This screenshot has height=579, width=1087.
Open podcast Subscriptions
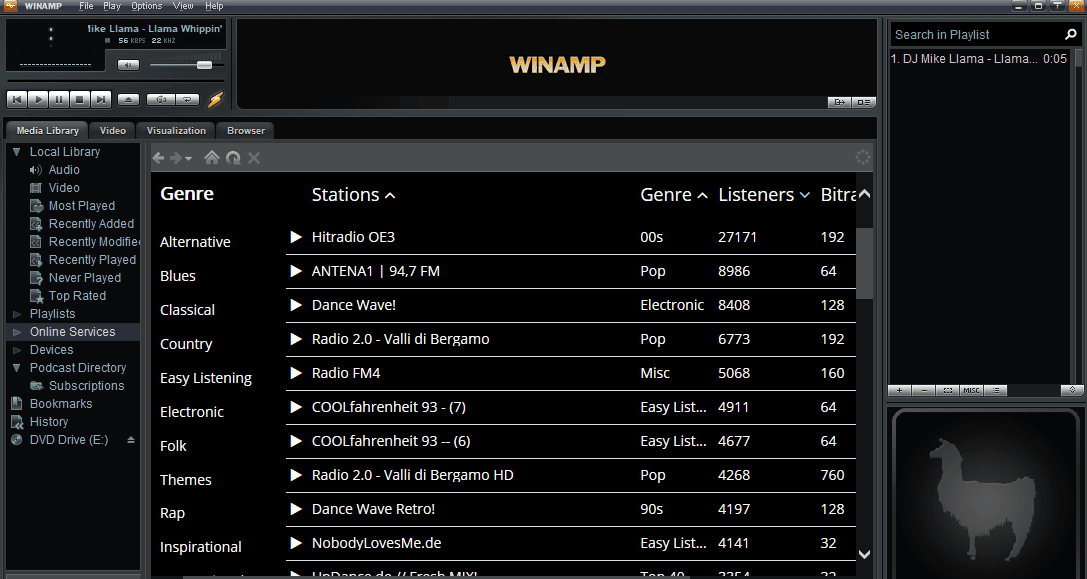pos(86,386)
